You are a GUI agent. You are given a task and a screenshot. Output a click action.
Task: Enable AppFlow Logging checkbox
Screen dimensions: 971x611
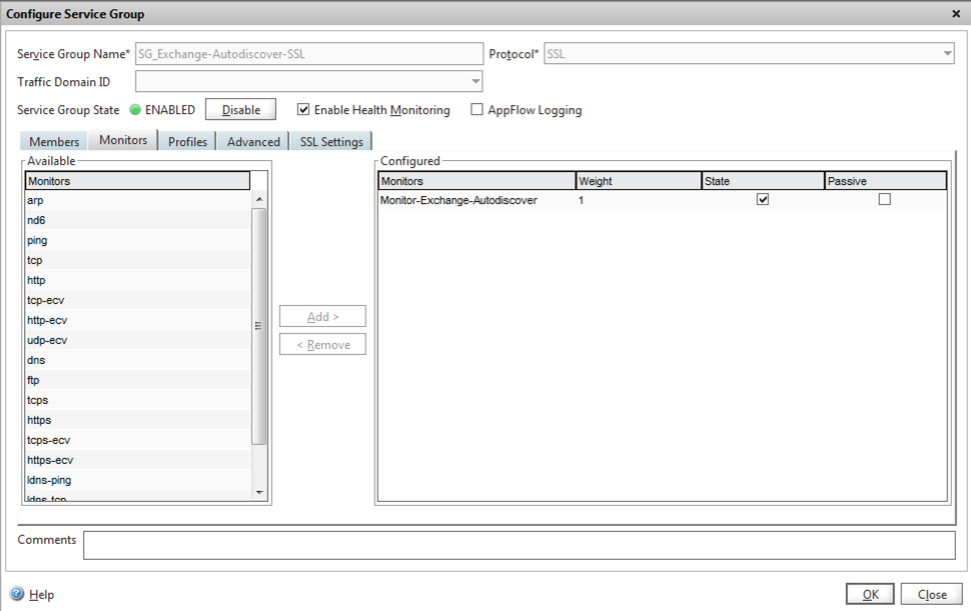coord(477,110)
